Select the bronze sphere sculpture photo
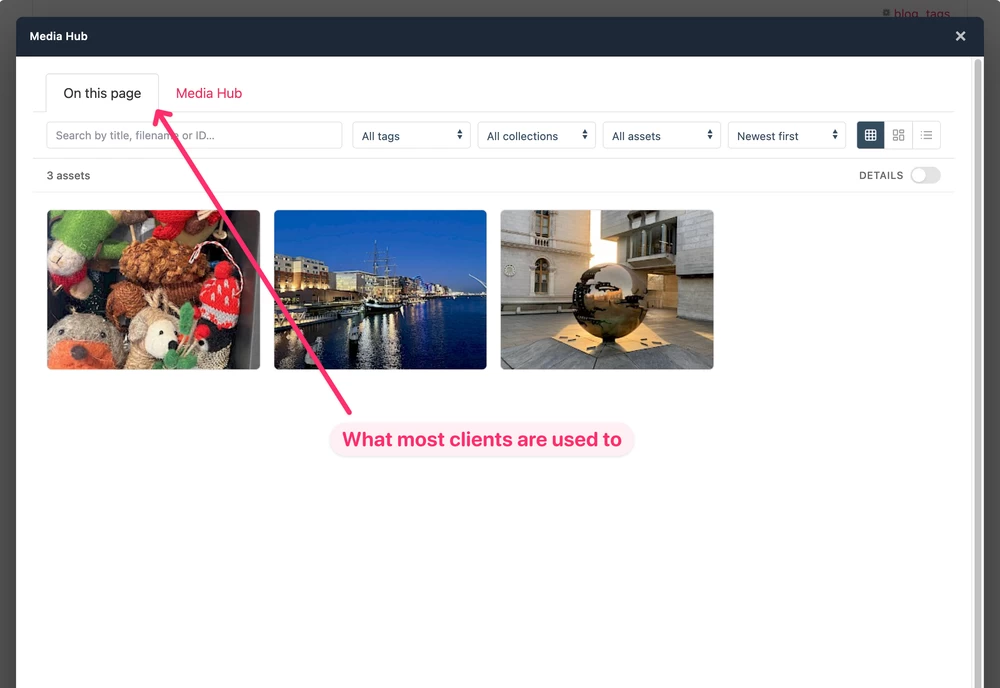The image size is (1000, 688). tap(607, 289)
